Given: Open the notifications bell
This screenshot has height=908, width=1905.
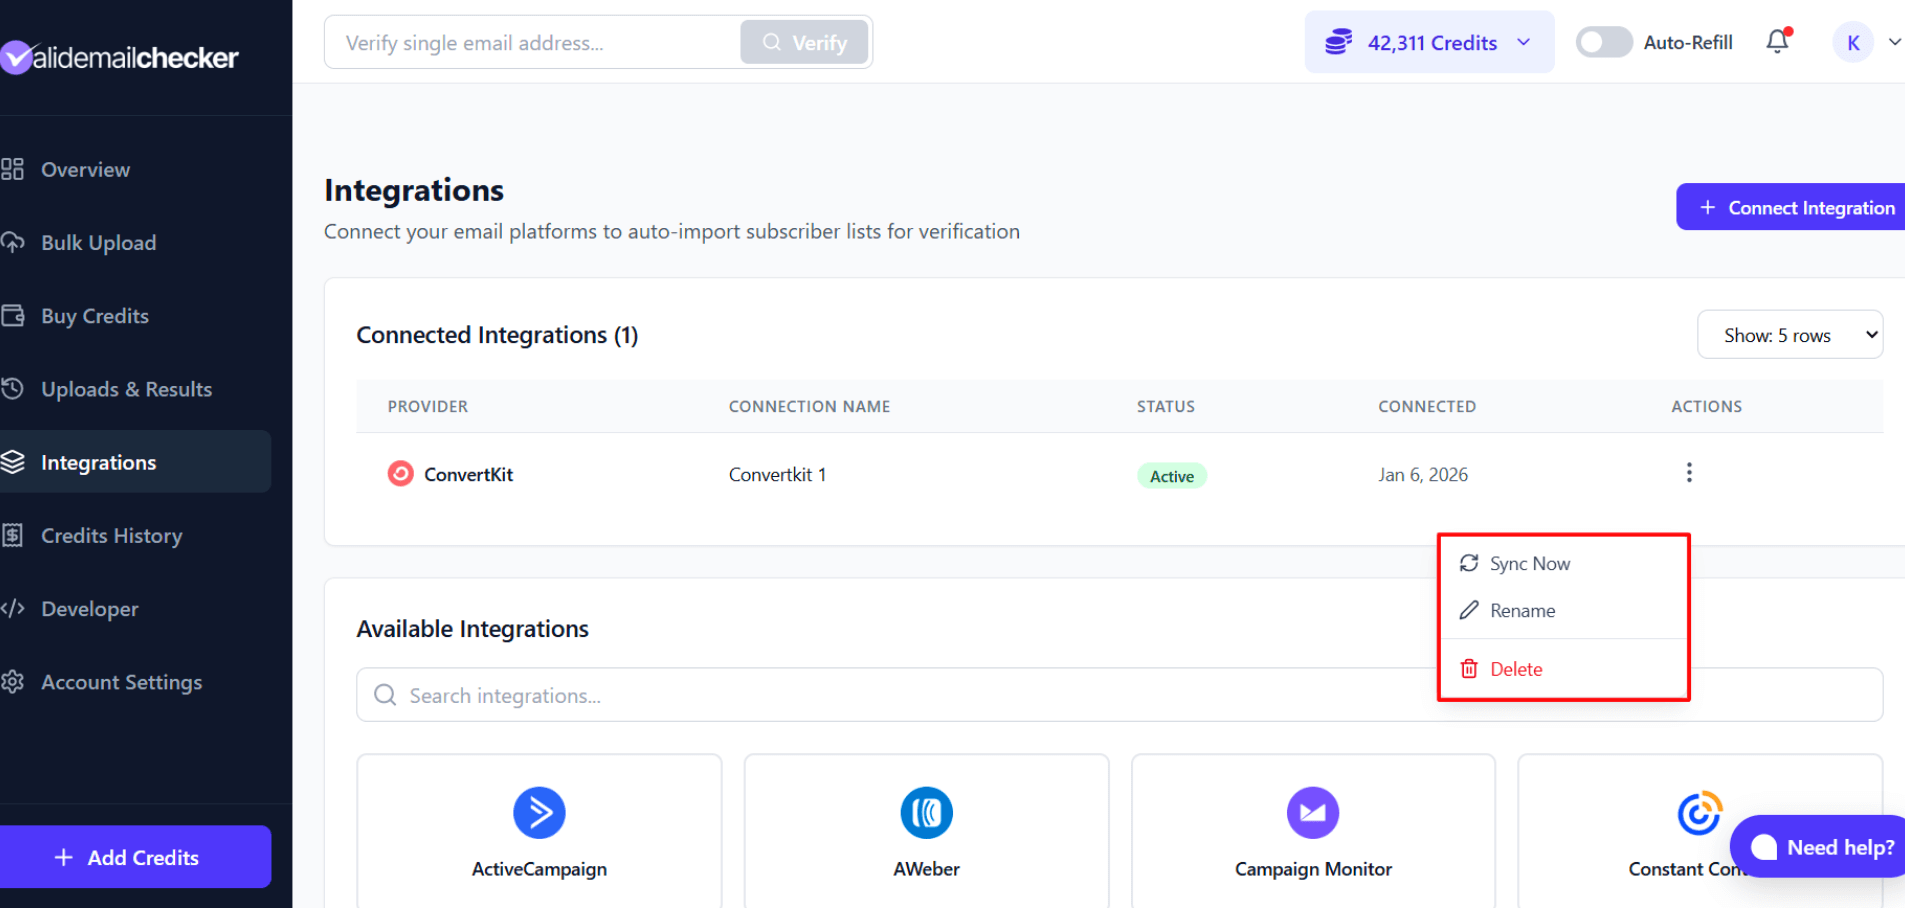Looking at the screenshot, I should 1777,42.
